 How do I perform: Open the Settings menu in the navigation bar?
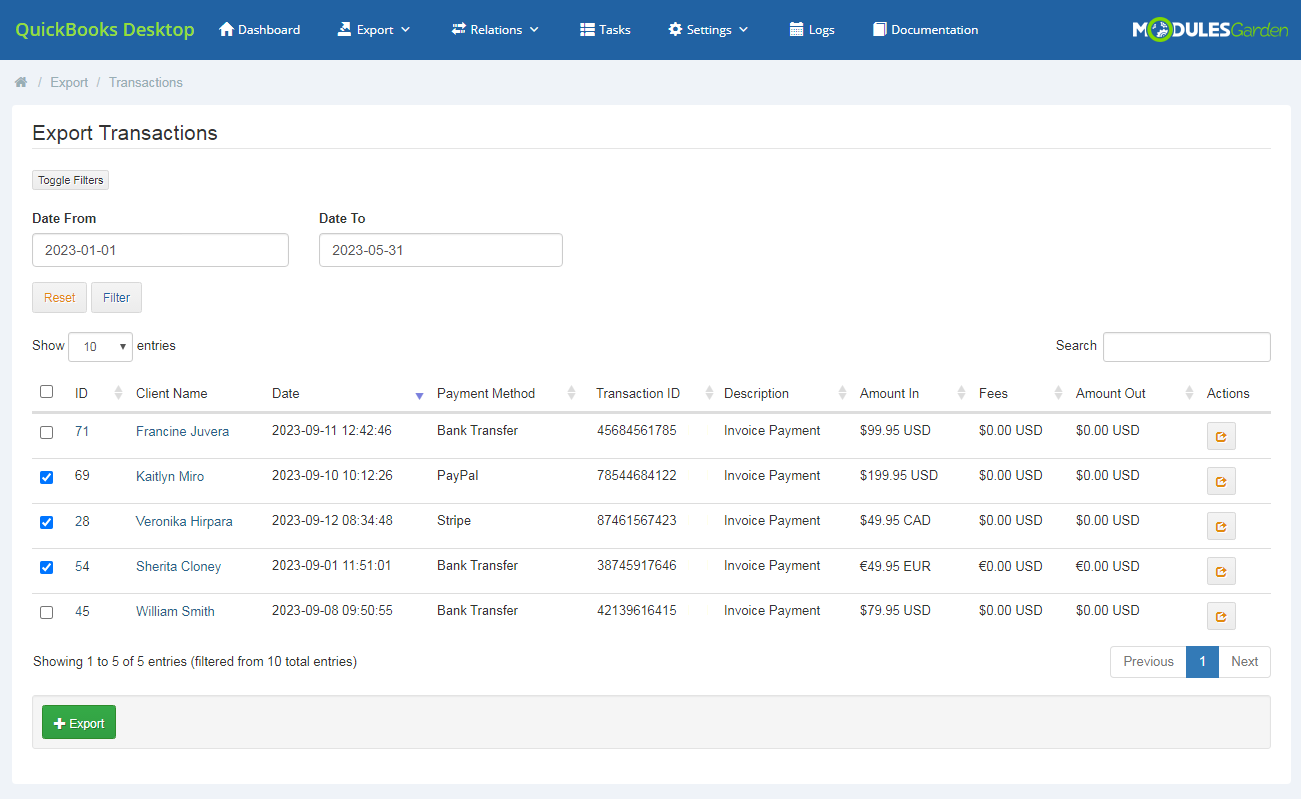708,29
